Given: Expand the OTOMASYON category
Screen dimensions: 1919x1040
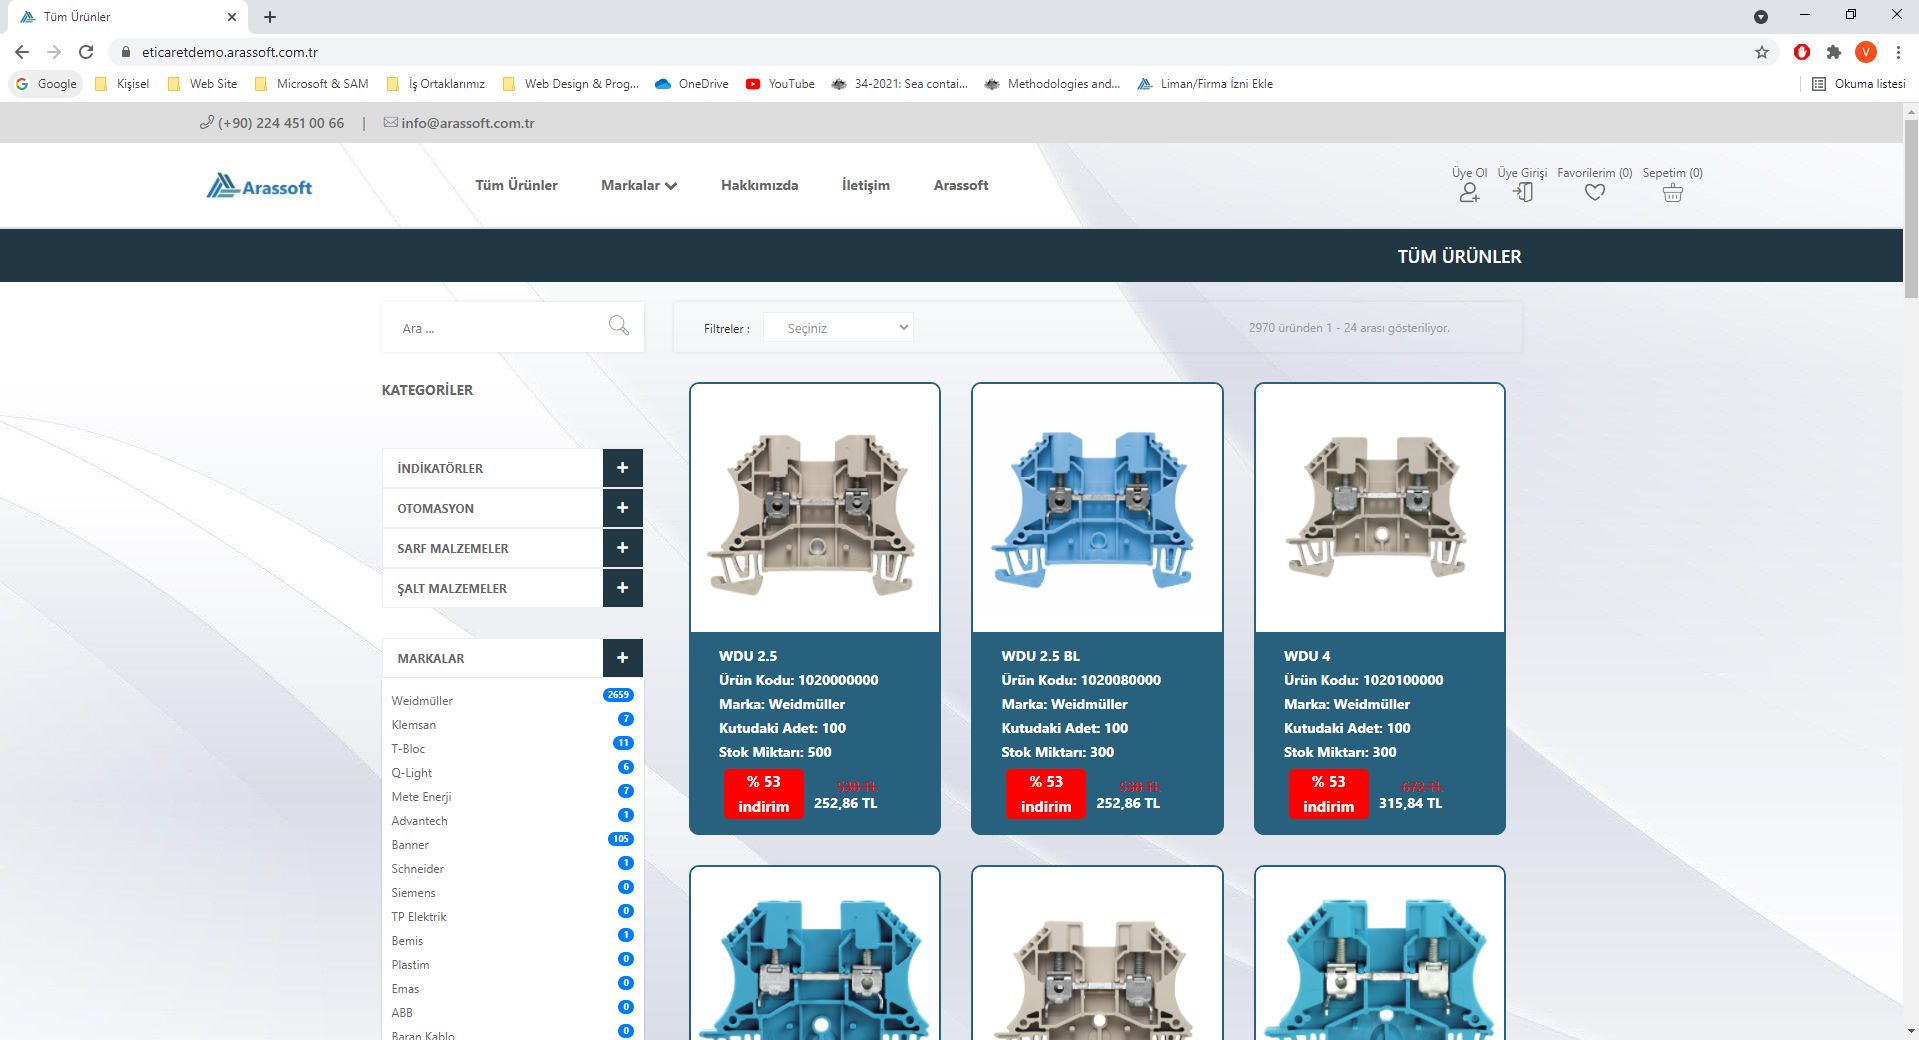Looking at the screenshot, I should pos(622,508).
